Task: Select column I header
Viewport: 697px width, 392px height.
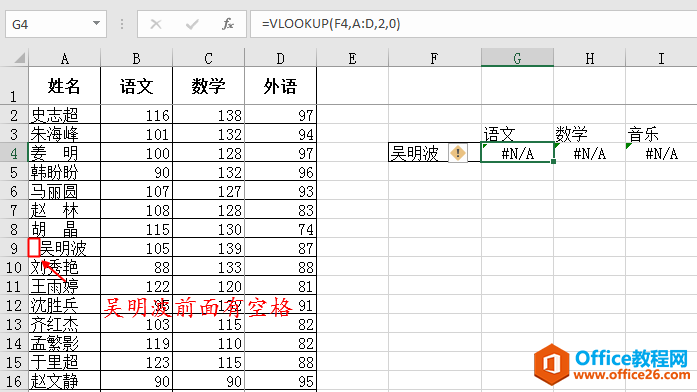Action: tap(661, 58)
